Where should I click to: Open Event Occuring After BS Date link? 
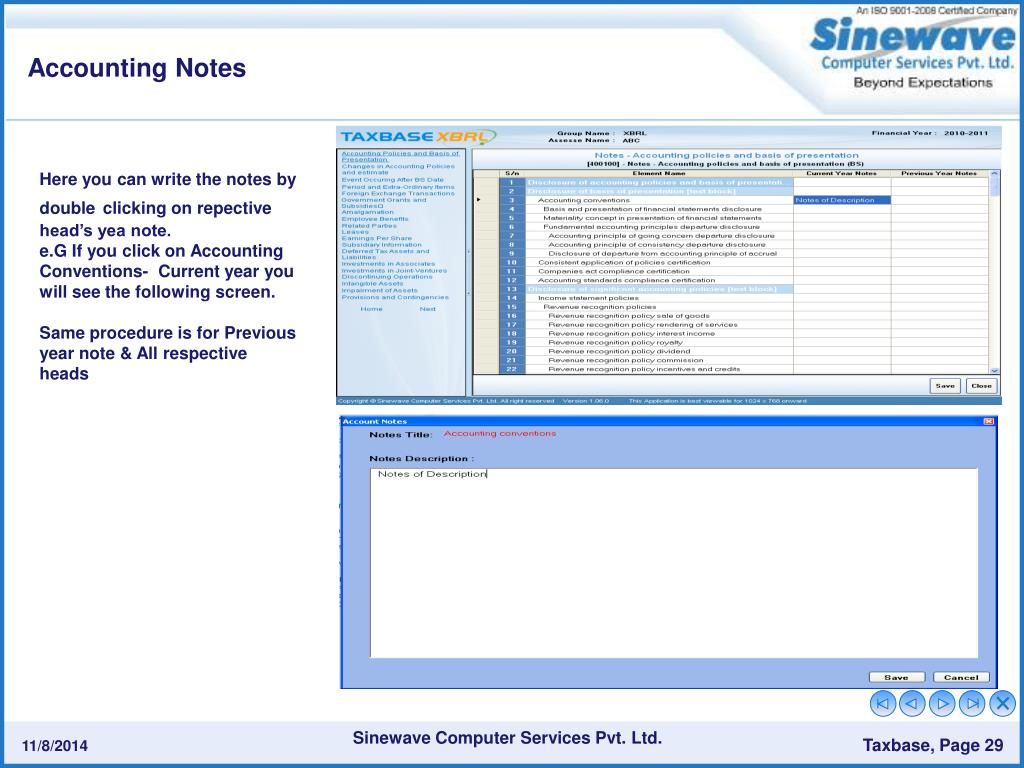tap(392, 180)
